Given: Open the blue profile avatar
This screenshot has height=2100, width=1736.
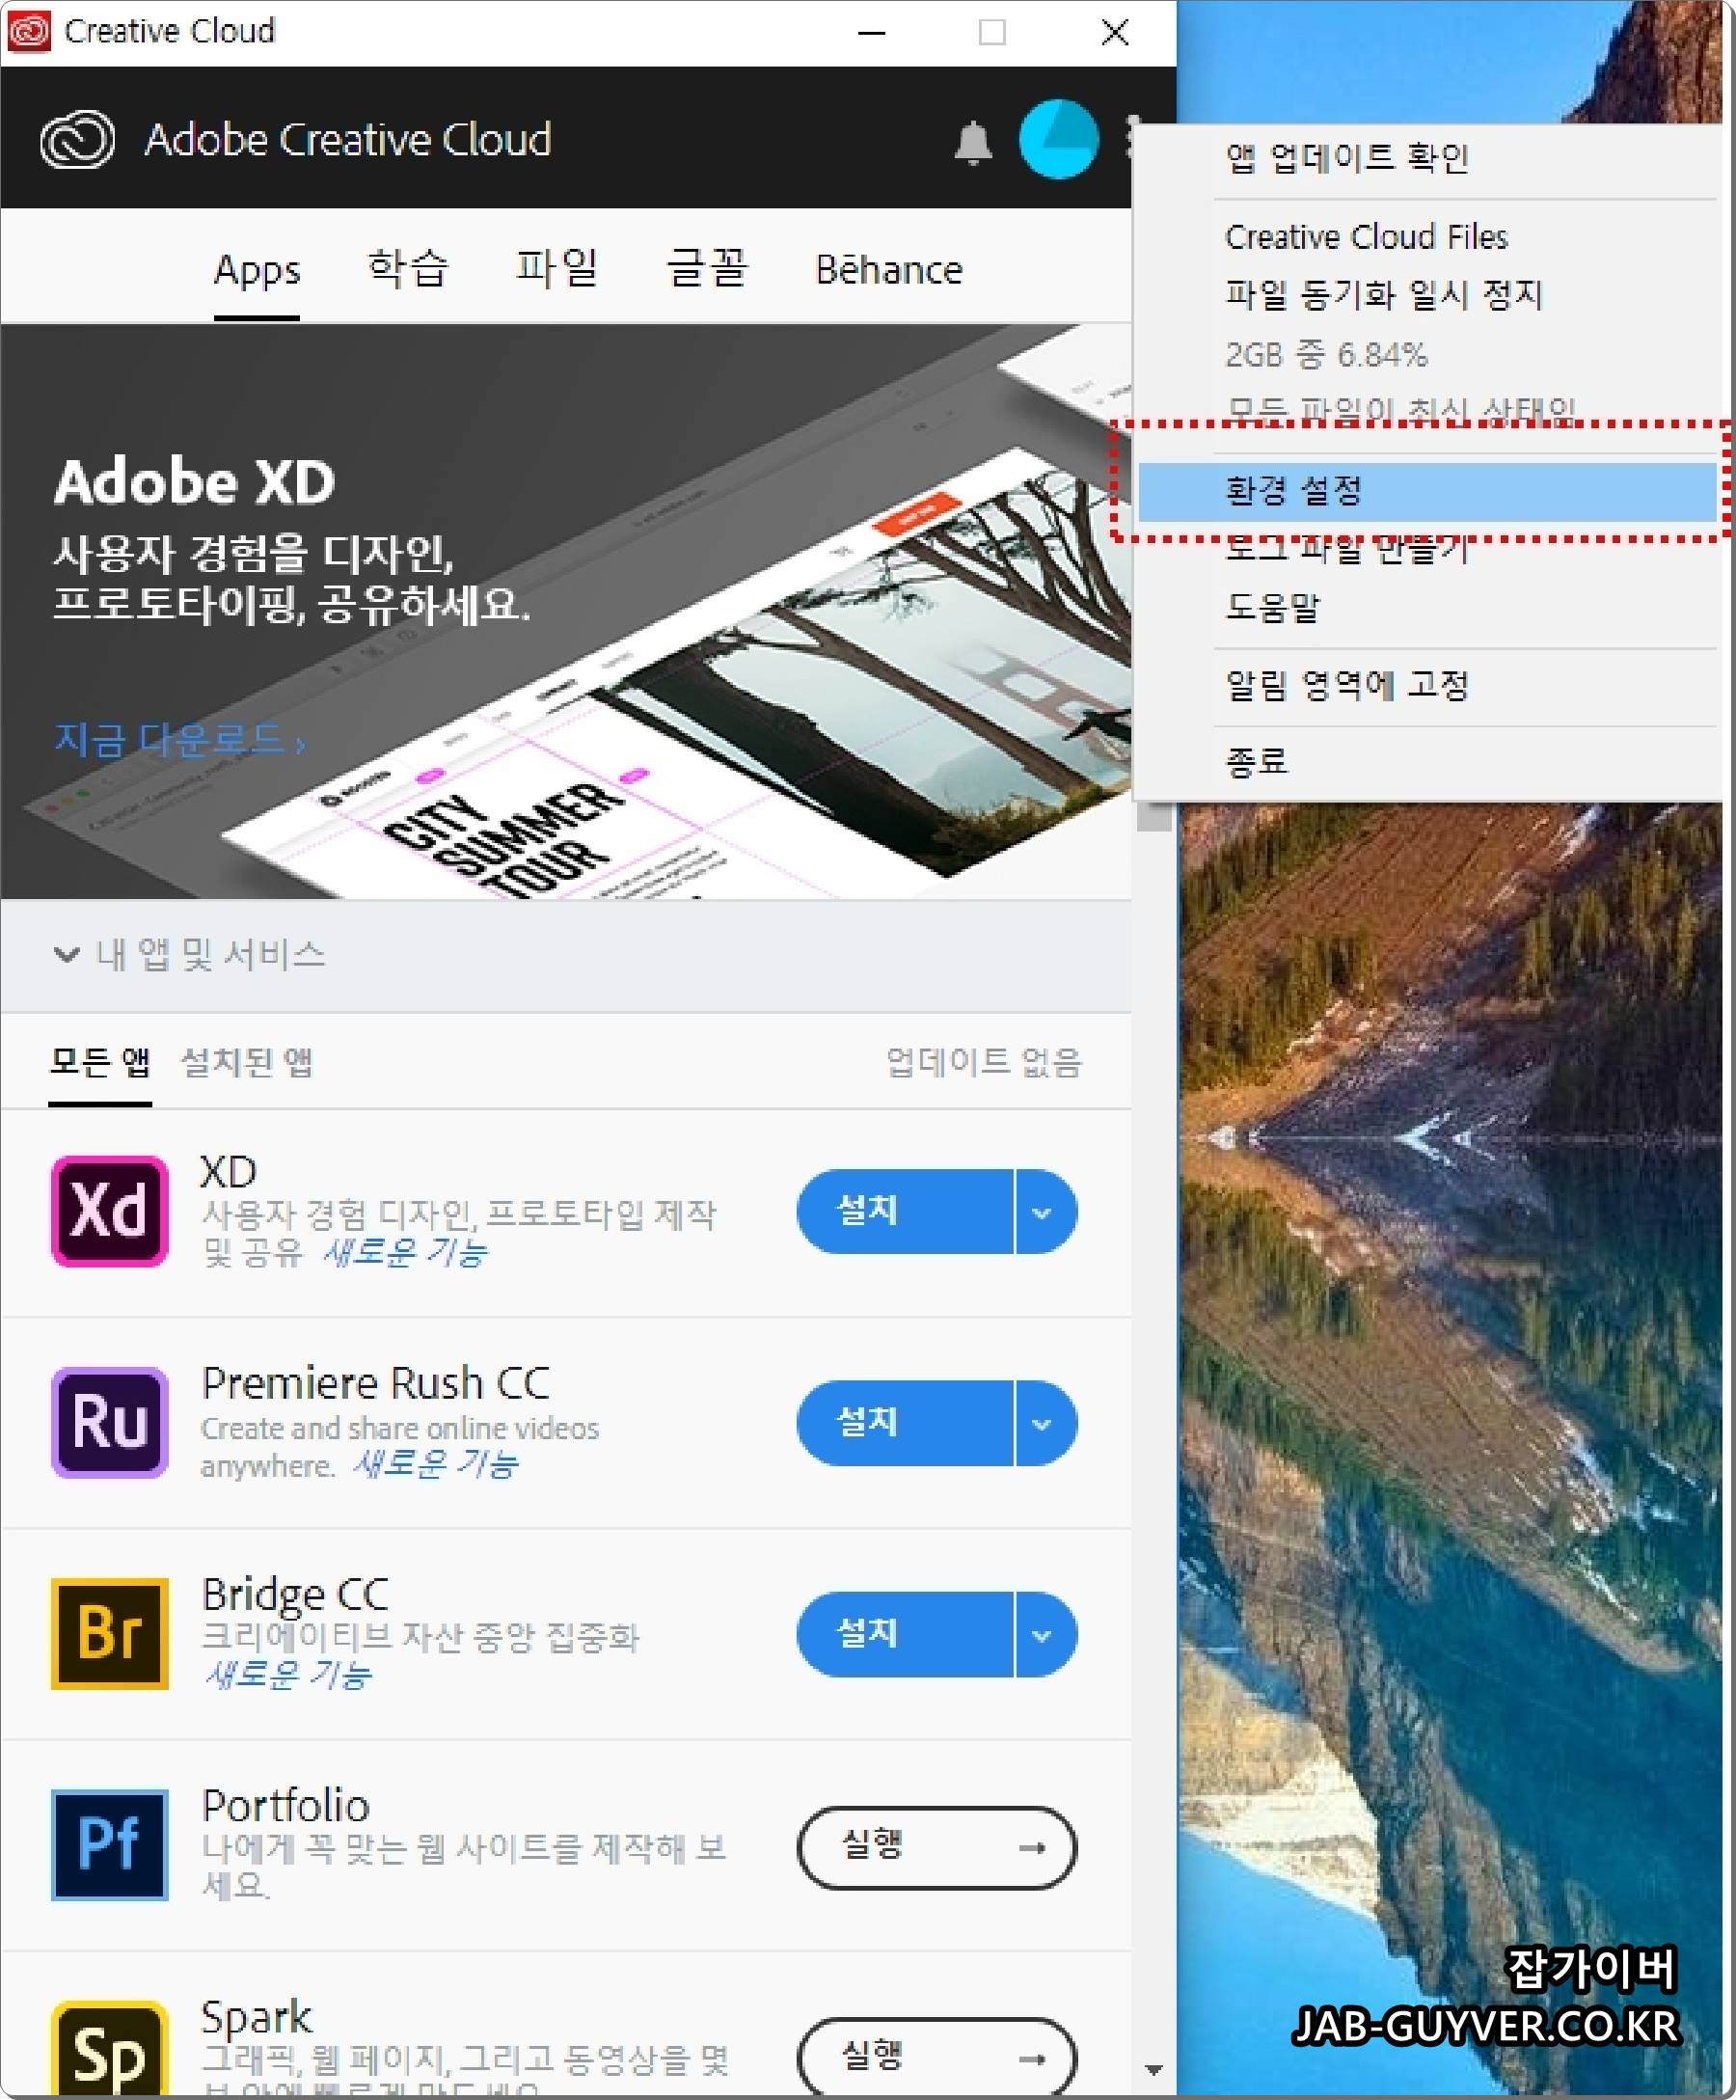Looking at the screenshot, I should (1058, 139).
